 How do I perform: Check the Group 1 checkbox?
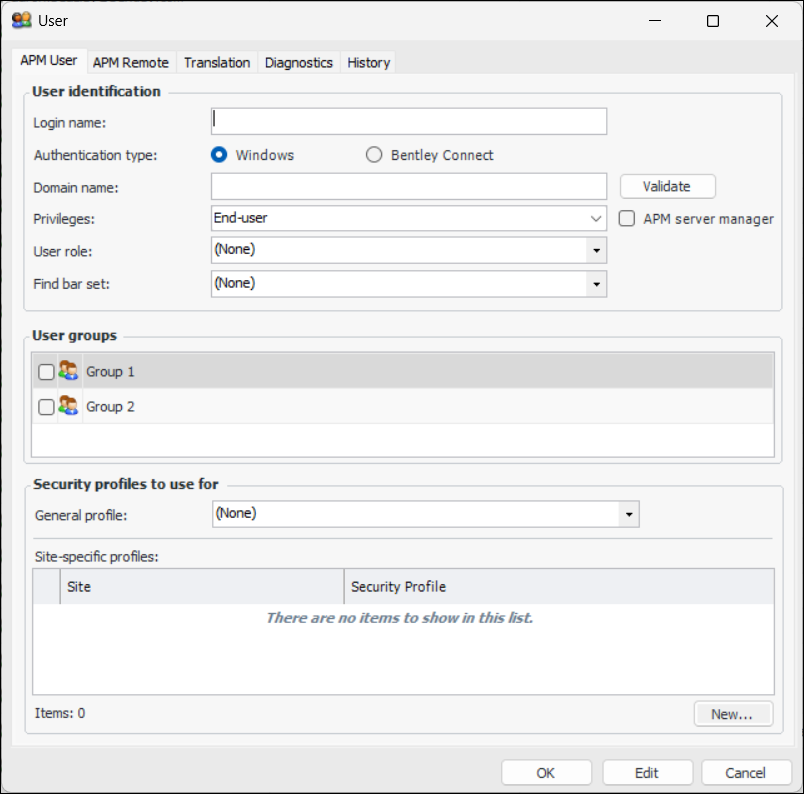46,371
